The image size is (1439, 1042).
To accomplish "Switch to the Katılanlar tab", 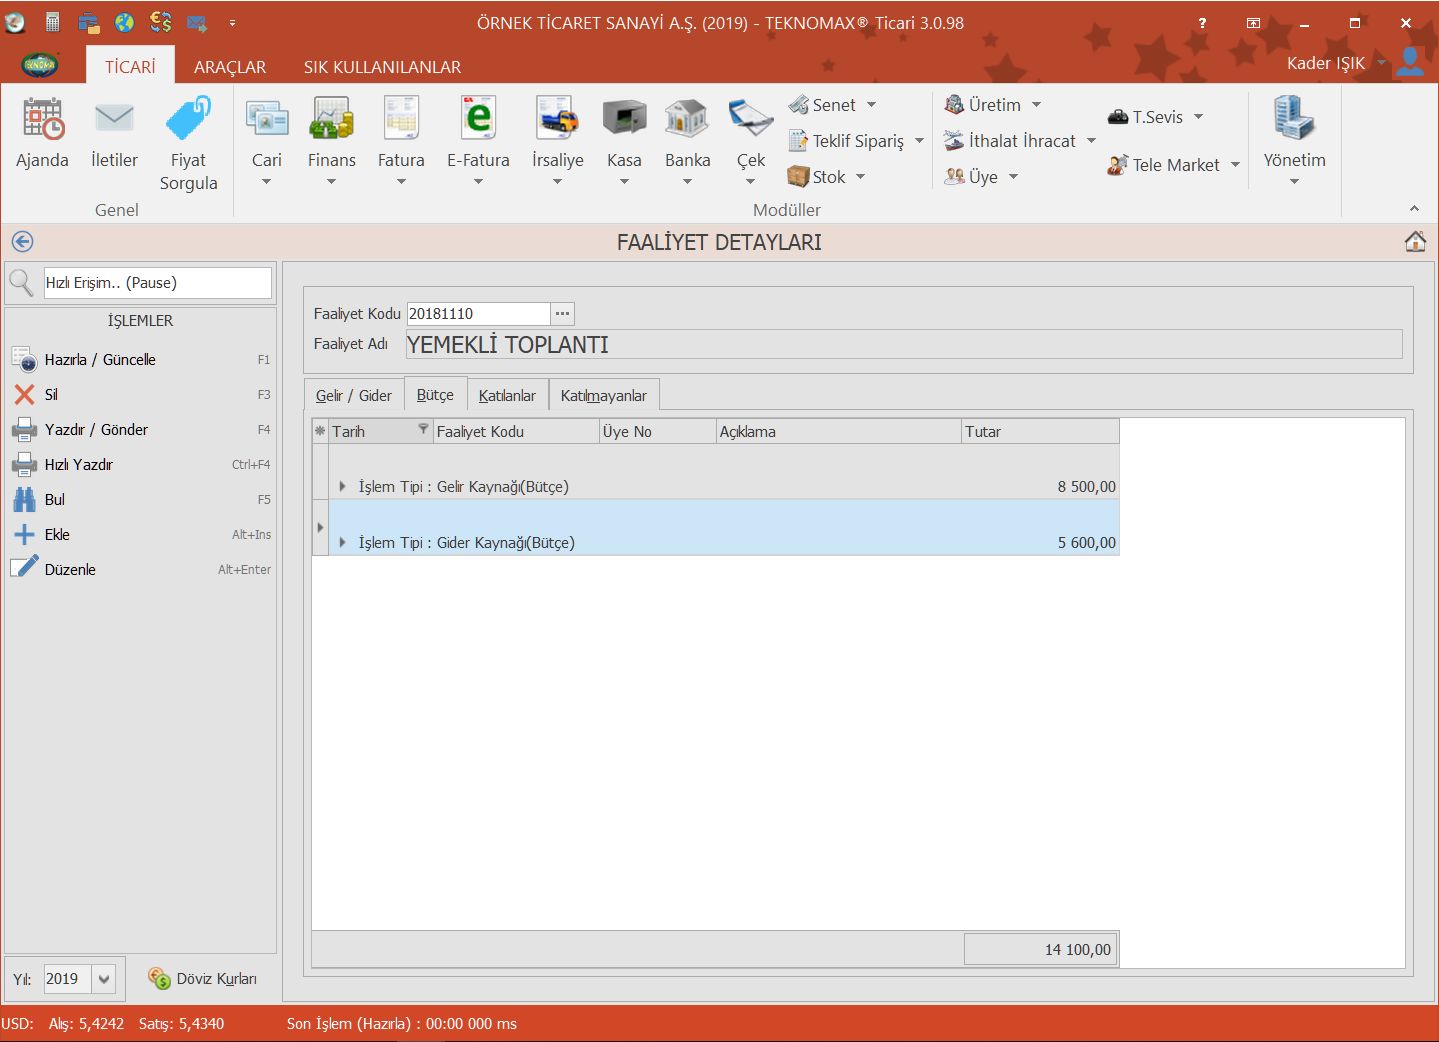I will [x=507, y=396].
